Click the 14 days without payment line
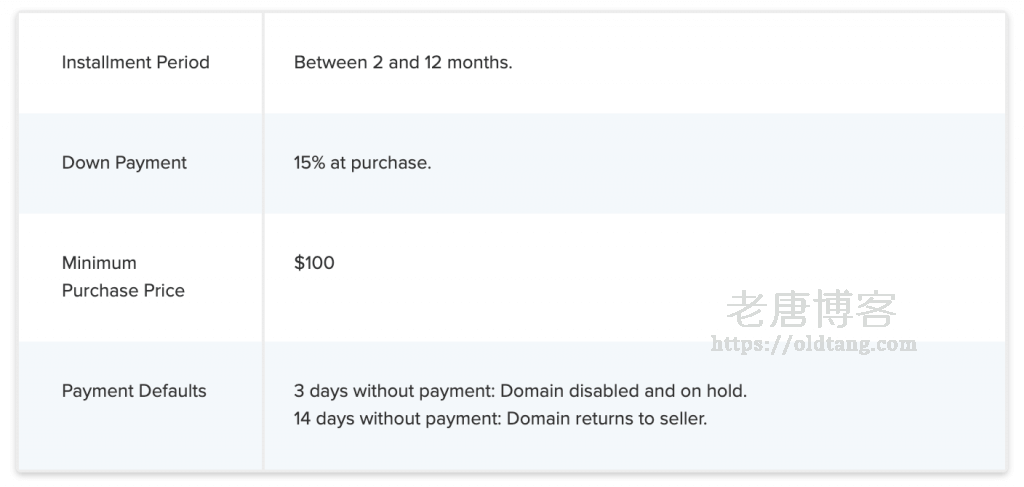Viewport: 1024px width, 487px height. tap(500, 418)
